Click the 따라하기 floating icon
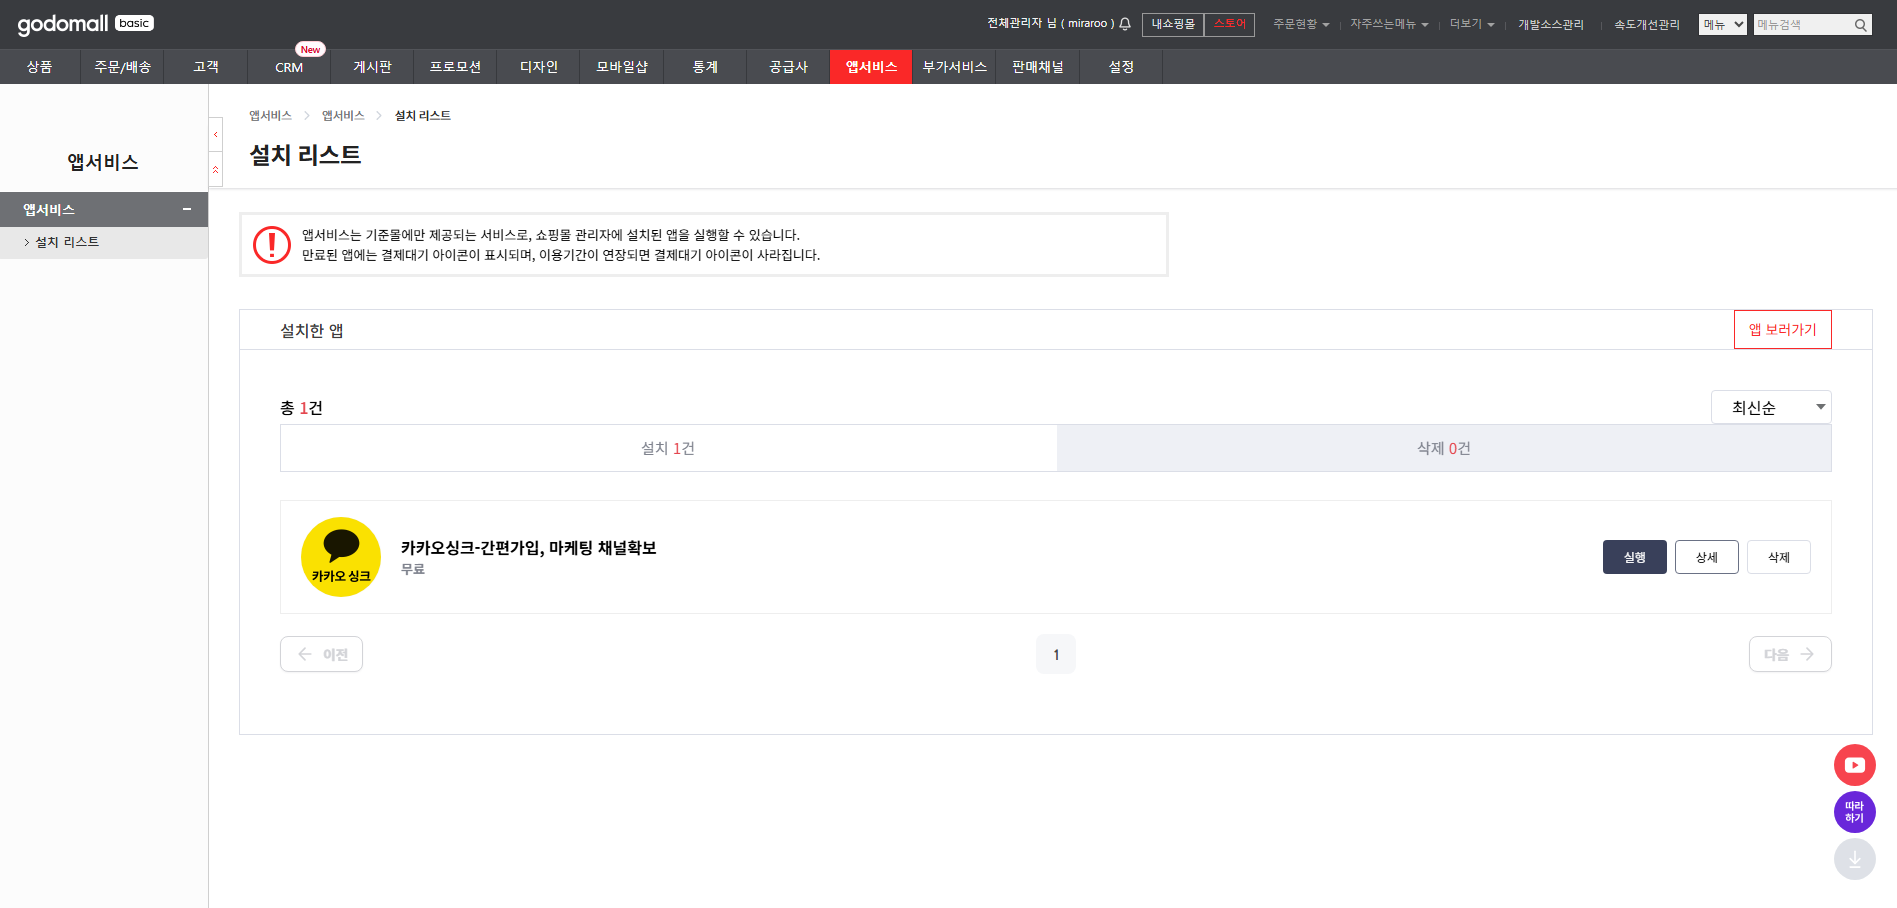The width and height of the screenshot is (1897, 908). click(x=1855, y=812)
